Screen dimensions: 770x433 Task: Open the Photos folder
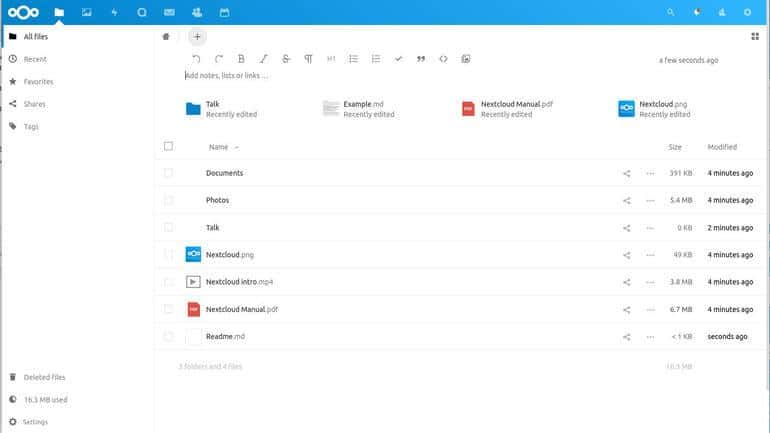218,200
